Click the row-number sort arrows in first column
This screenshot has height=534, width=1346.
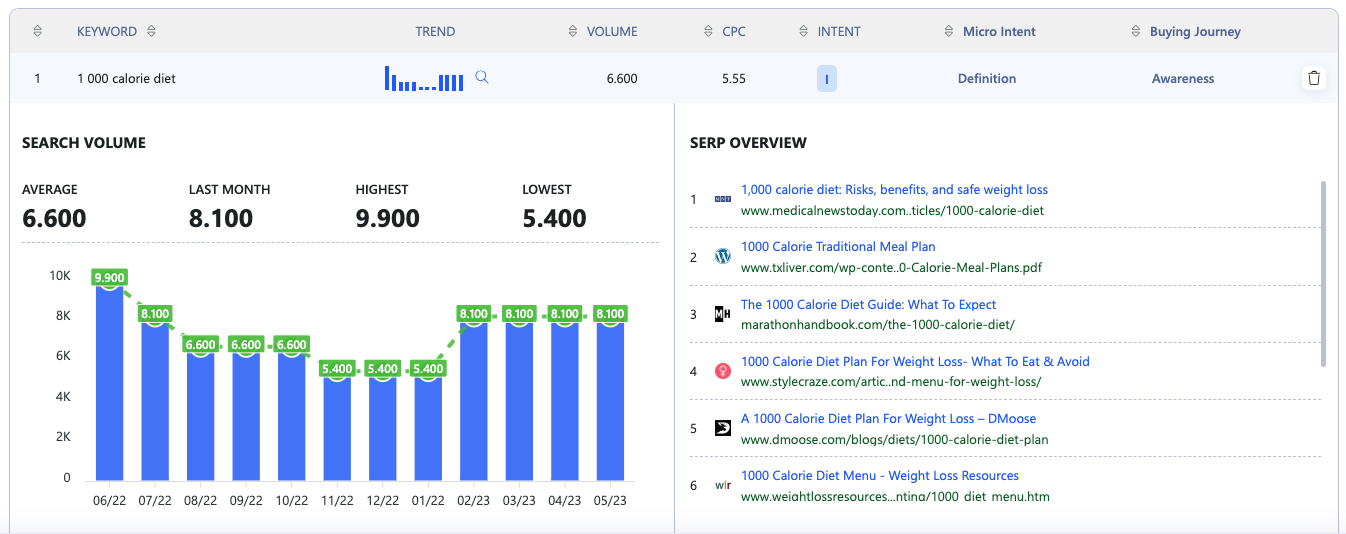37,31
